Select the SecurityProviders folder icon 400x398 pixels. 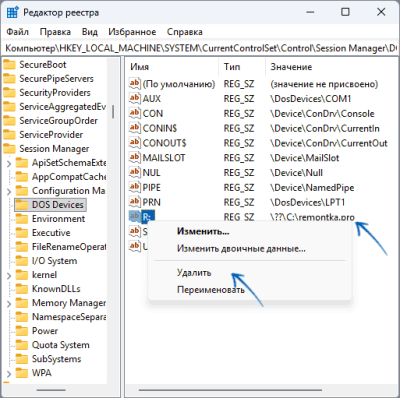coord(9,93)
